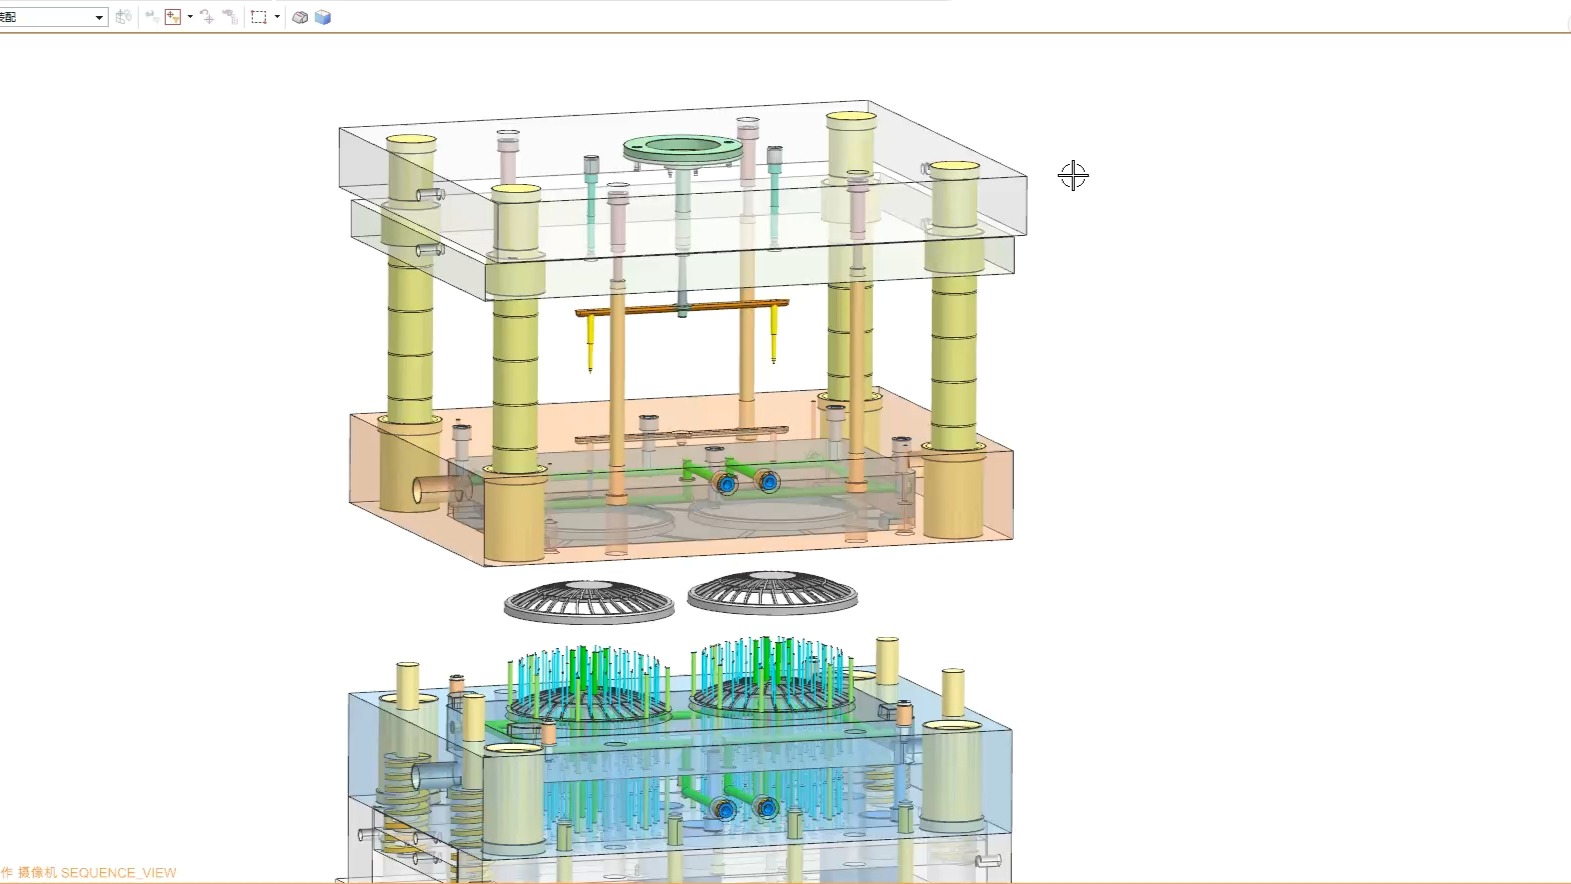Click the greyed selection filter funnel icon
The height and width of the screenshot is (884, 1571).
pyautogui.click(x=152, y=17)
